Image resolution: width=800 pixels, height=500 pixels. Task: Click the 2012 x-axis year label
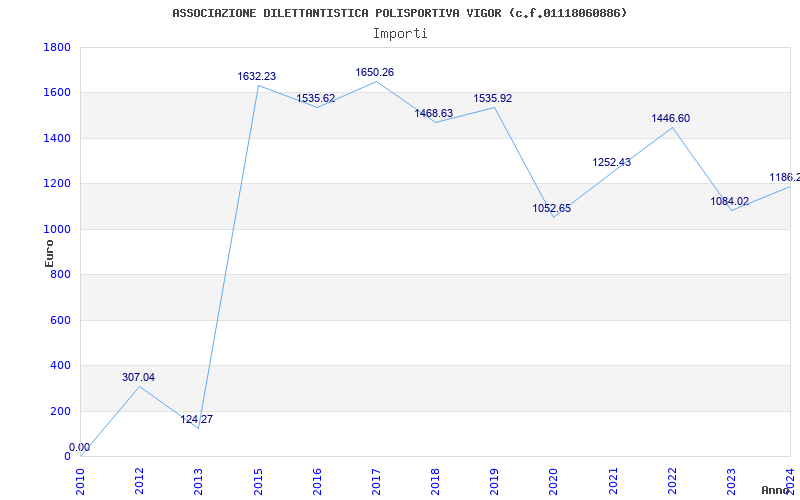coord(140,479)
